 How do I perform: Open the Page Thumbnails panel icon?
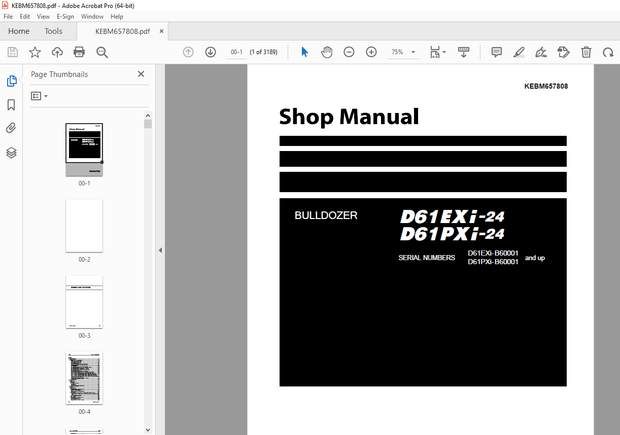tap(11, 81)
